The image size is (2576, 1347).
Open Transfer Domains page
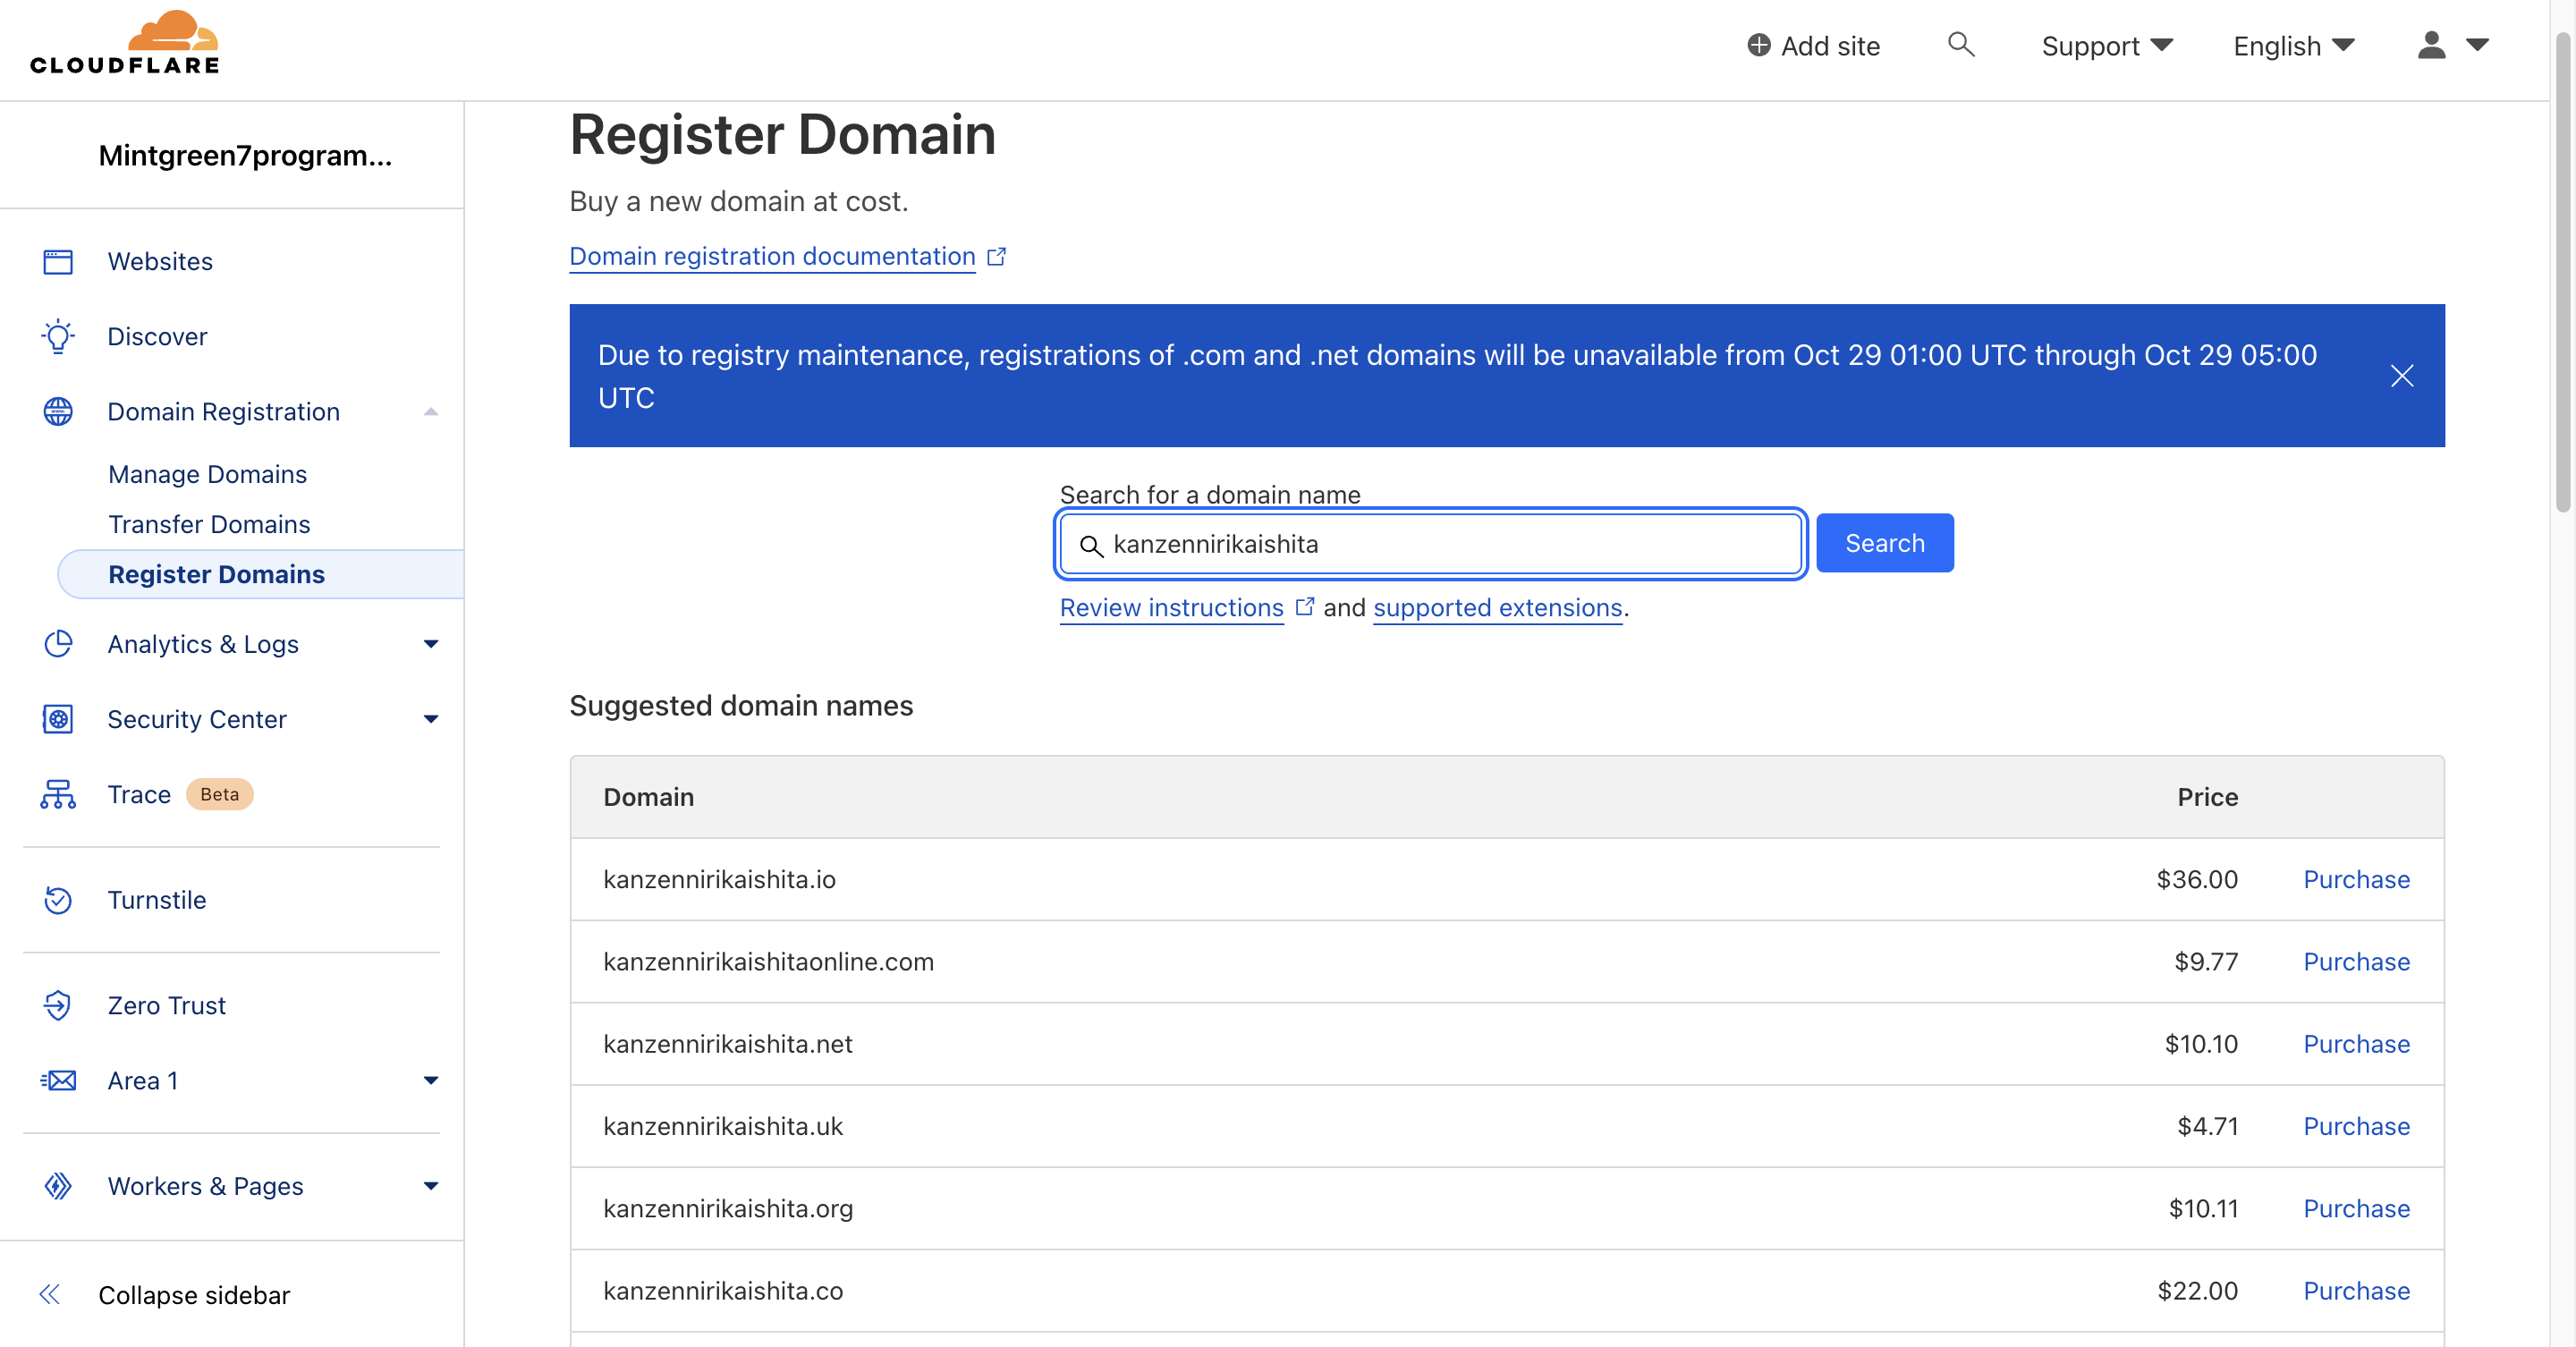pyautogui.click(x=209, y=524)
